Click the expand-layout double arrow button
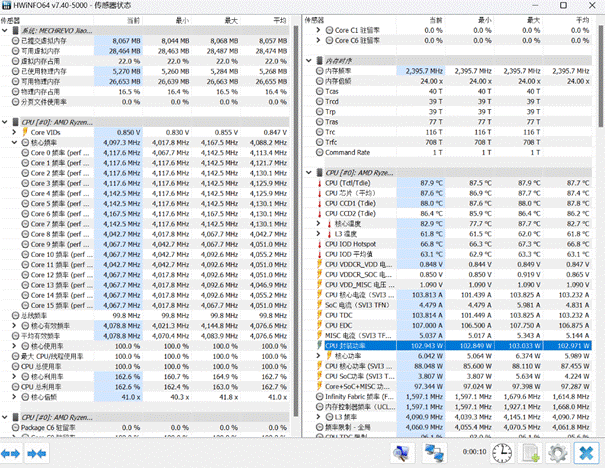This screenshot has width=605, height=468. (14, 454)
